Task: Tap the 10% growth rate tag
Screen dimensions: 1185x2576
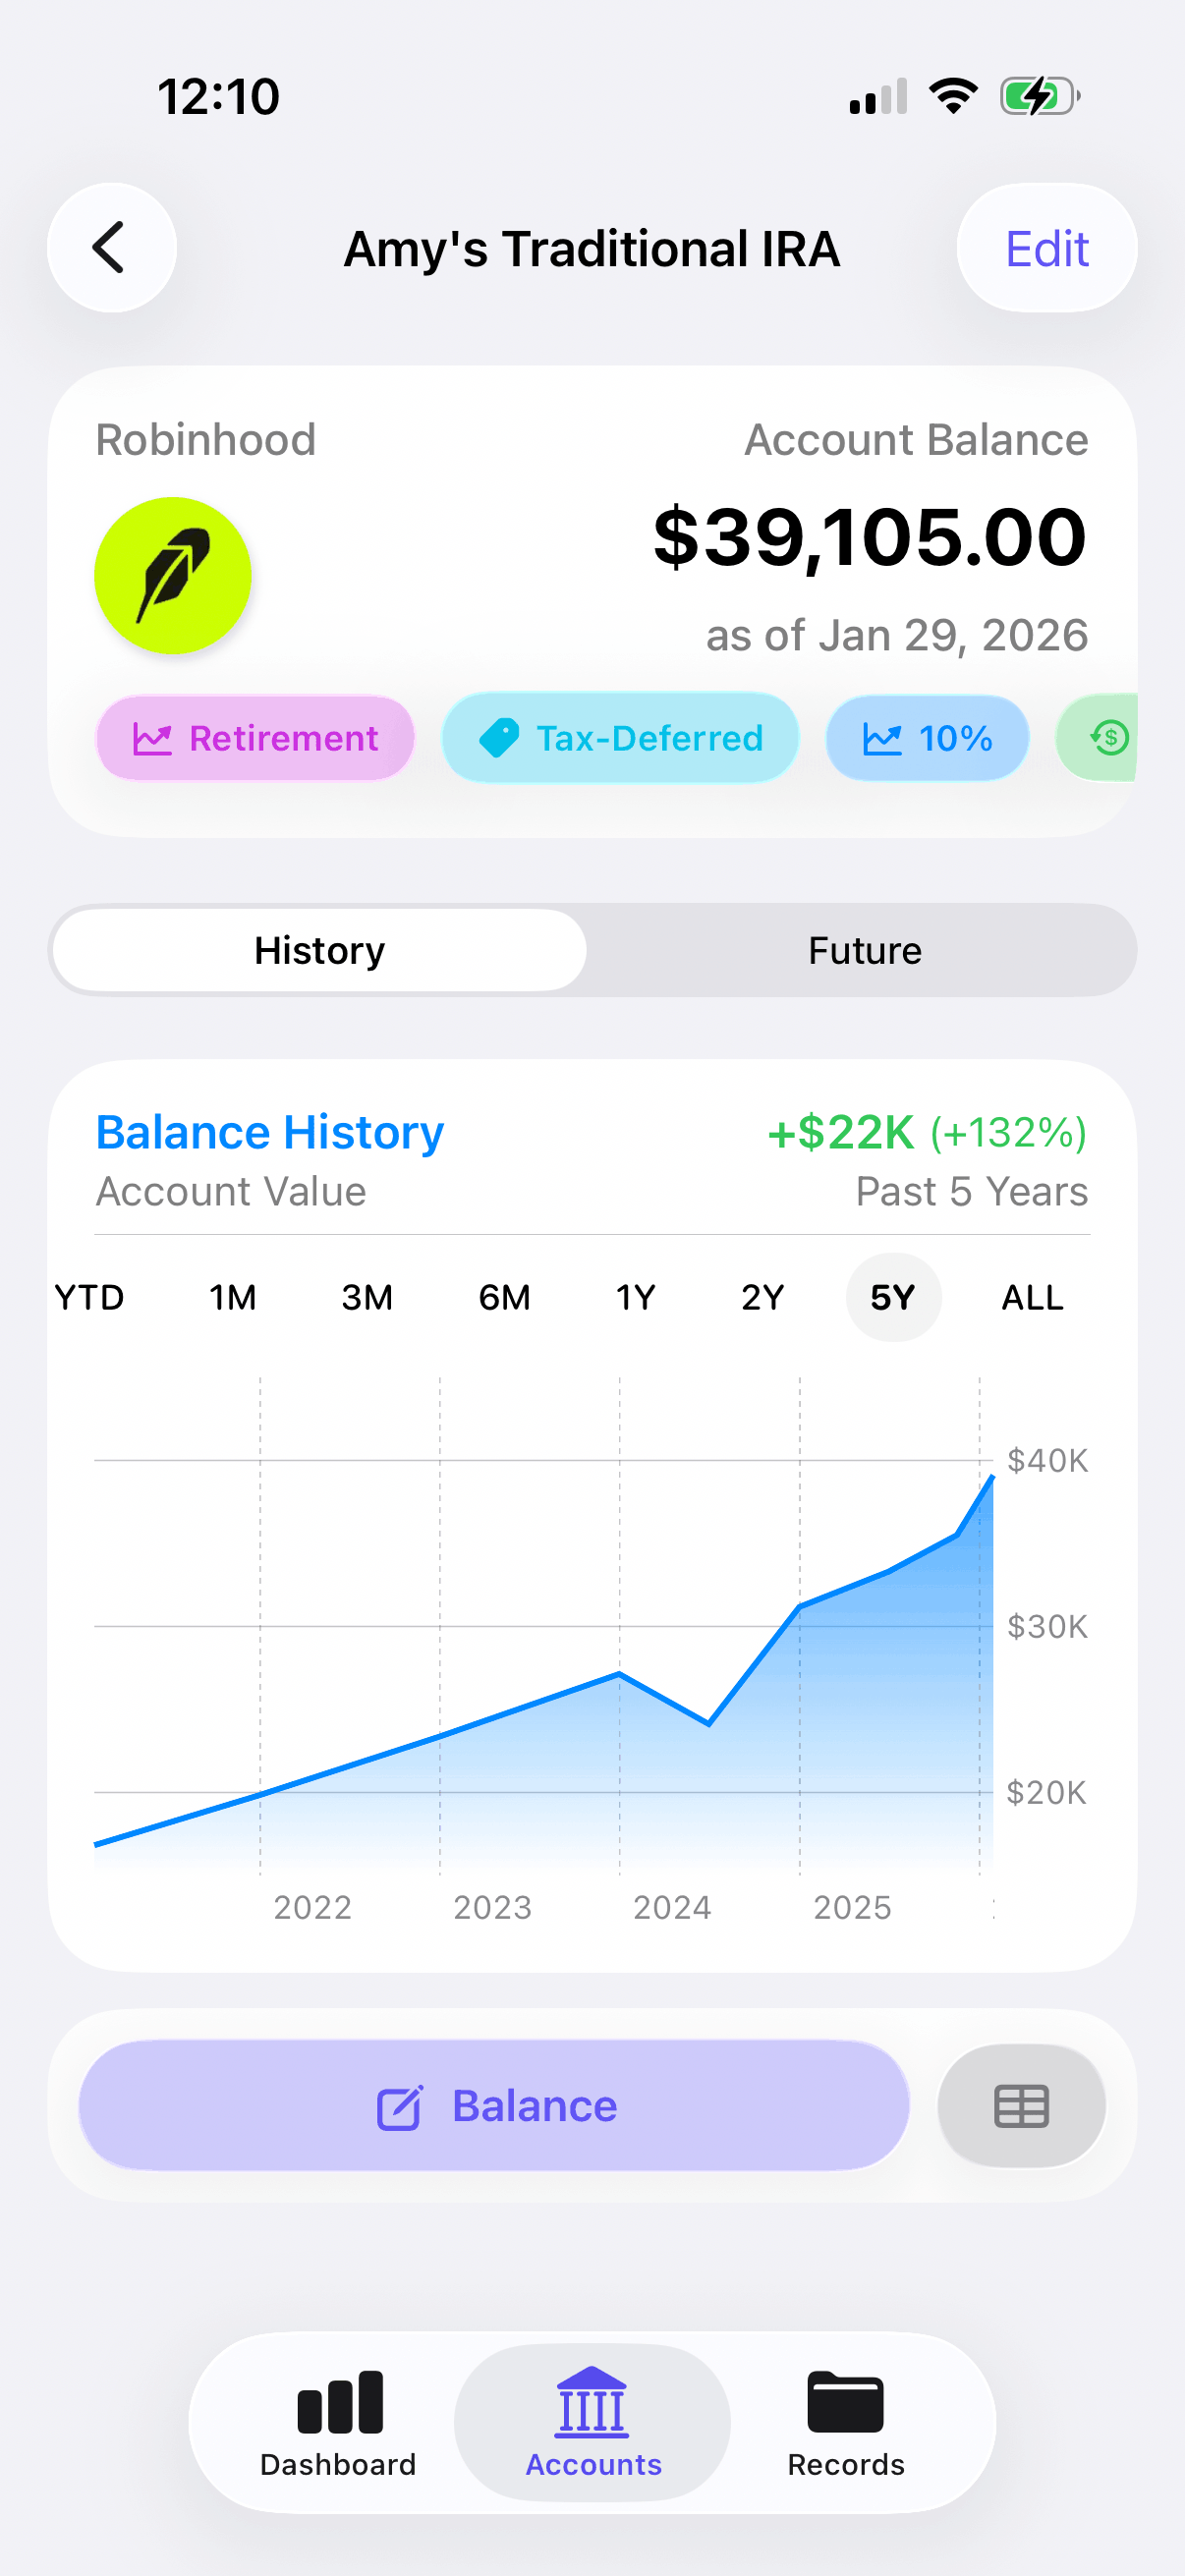Action: coord(926,738)
